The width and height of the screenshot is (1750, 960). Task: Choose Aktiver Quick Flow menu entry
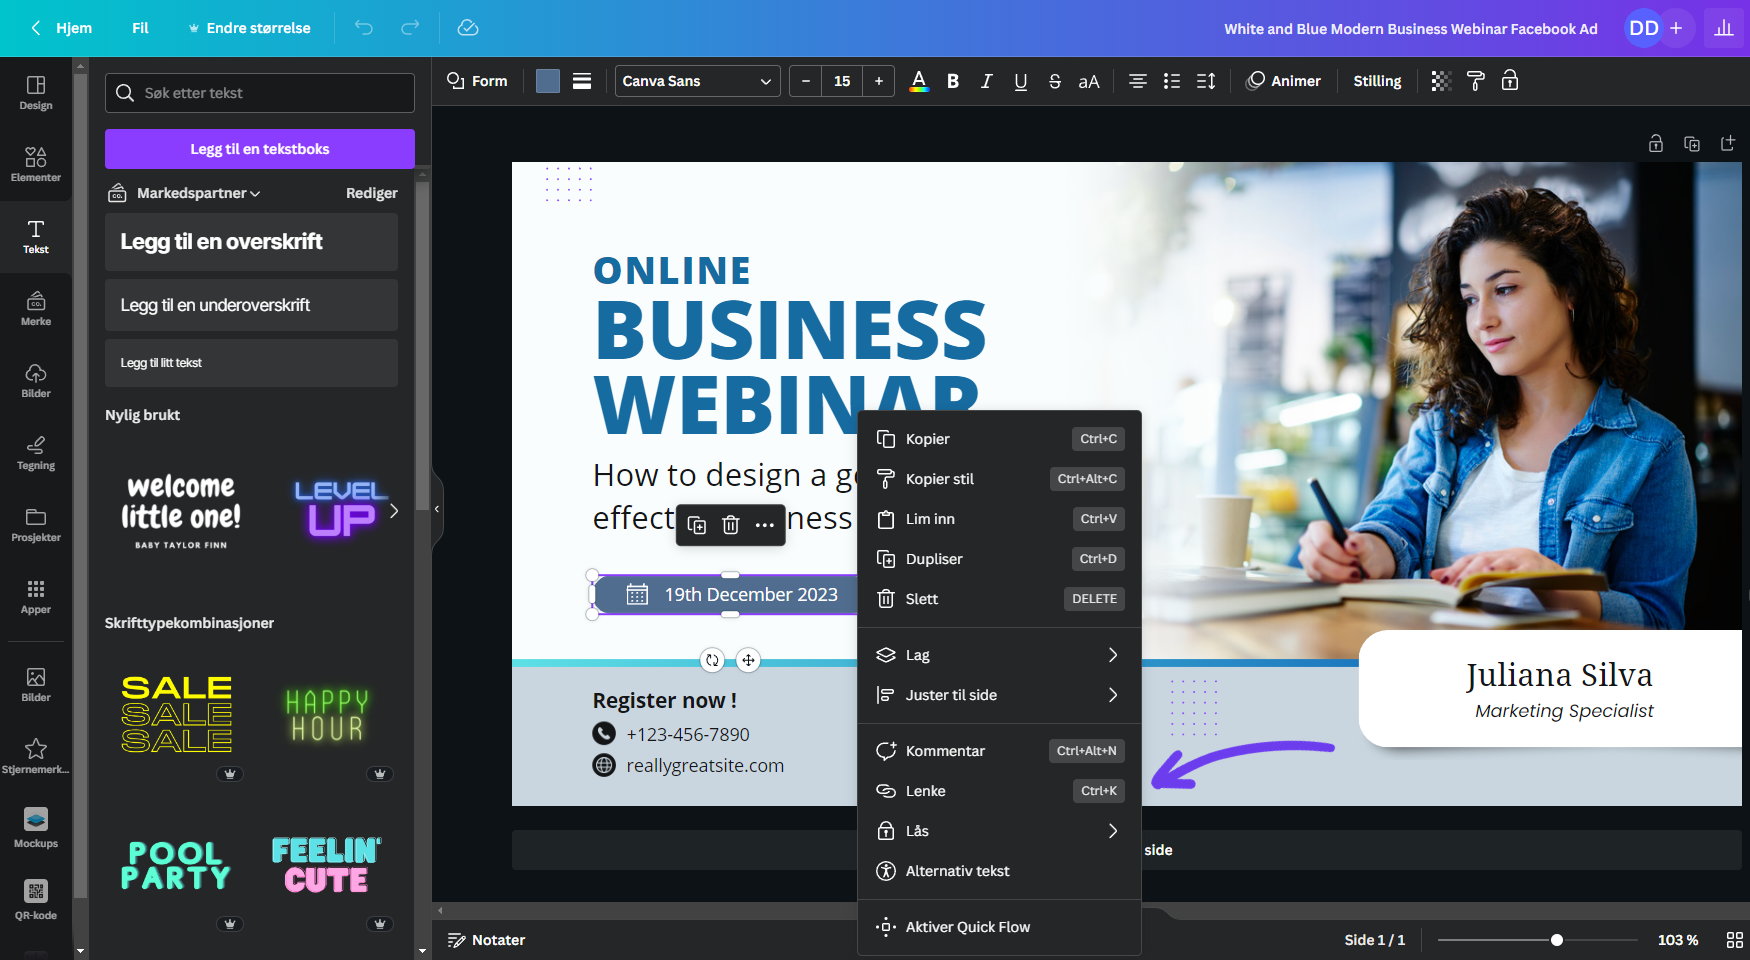pos(999,927)
